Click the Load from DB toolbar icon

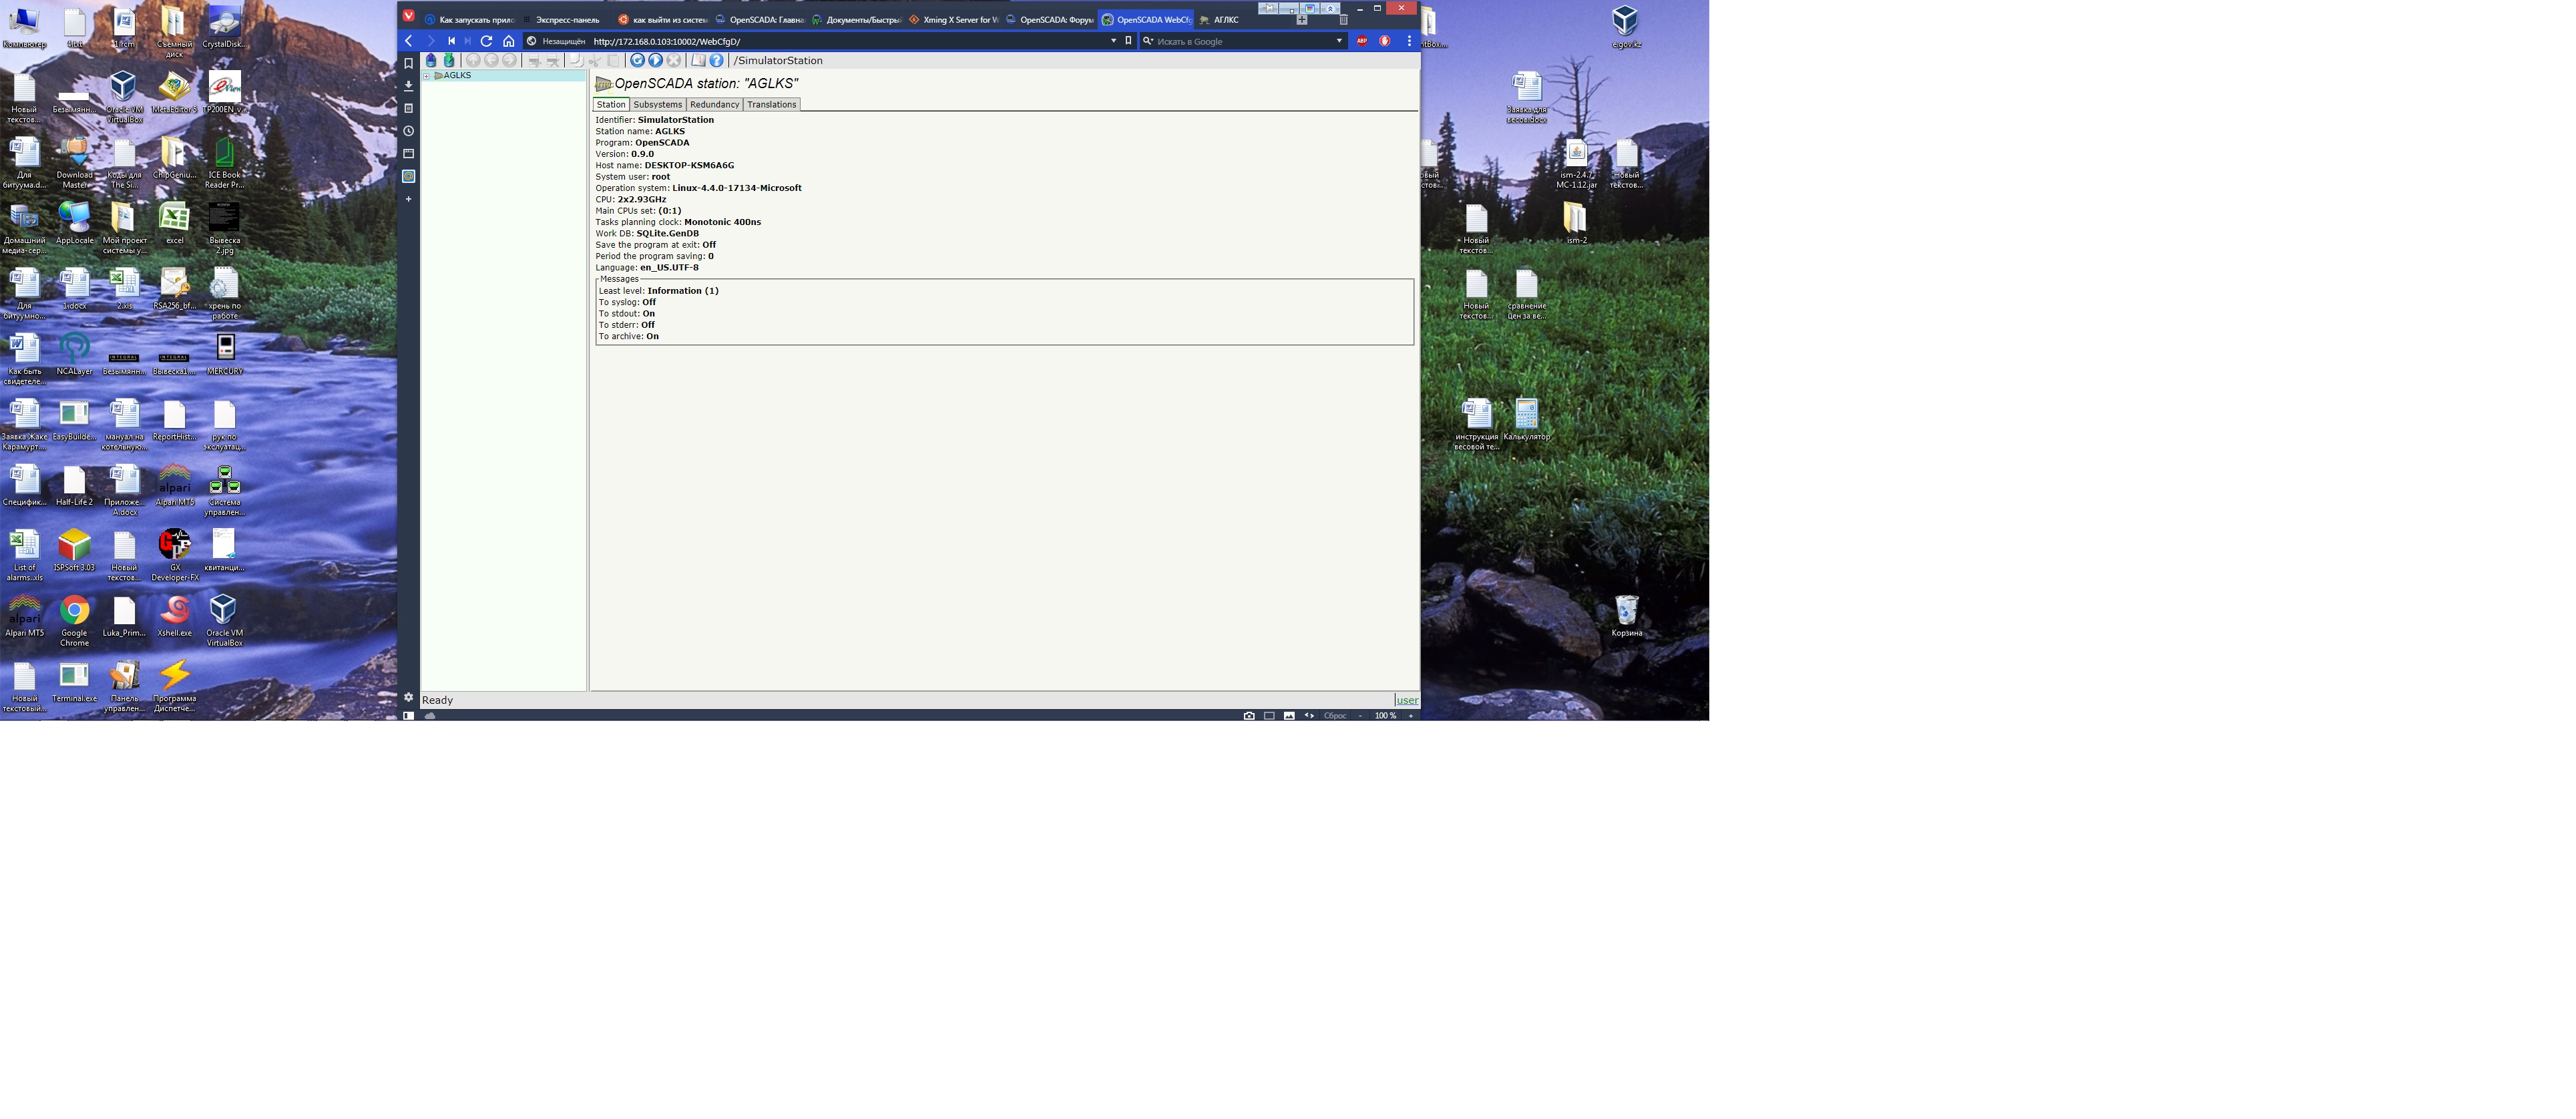coord(431,61)
